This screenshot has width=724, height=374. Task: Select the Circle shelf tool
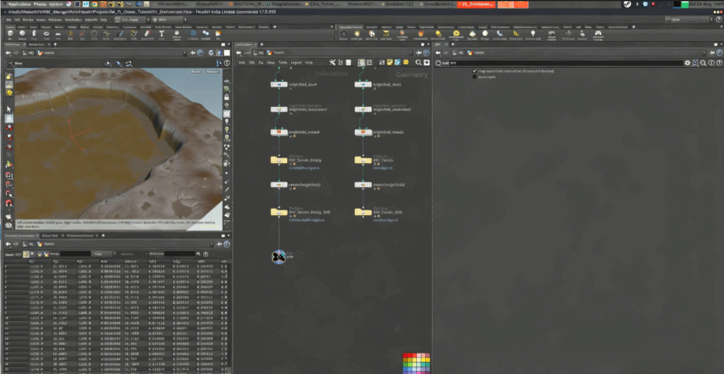click(94, 35)
